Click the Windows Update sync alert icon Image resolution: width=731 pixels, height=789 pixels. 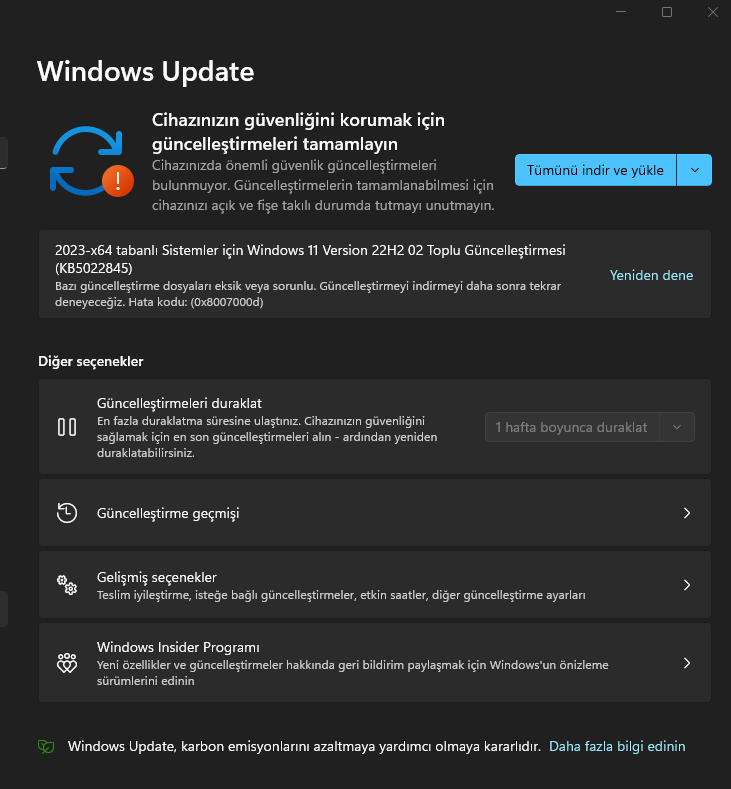point(92,162)
